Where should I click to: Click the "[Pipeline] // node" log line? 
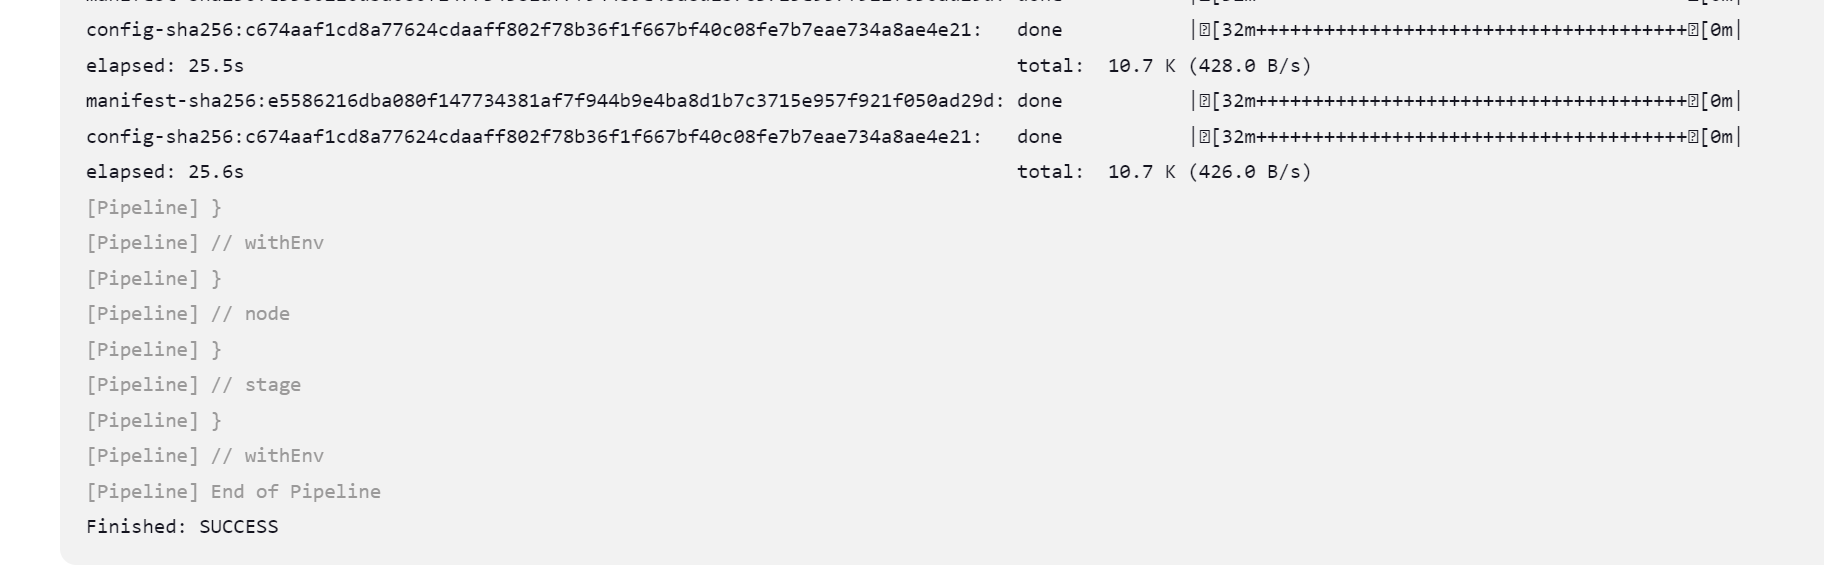click(x=188, y=314)
